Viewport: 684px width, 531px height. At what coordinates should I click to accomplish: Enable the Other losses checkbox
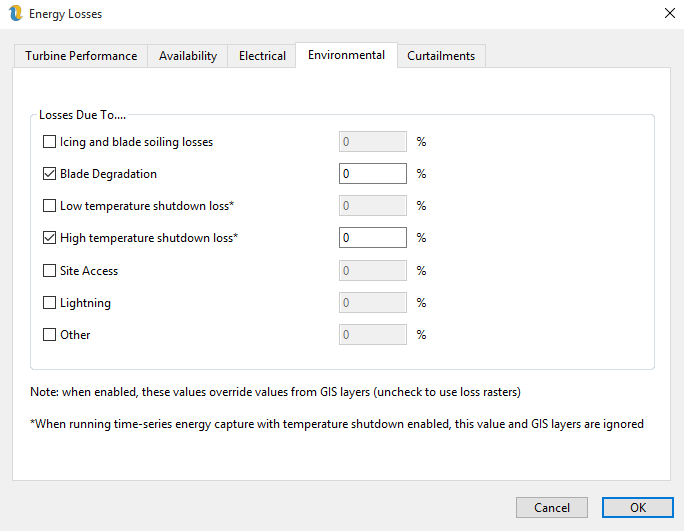[50, 335]
